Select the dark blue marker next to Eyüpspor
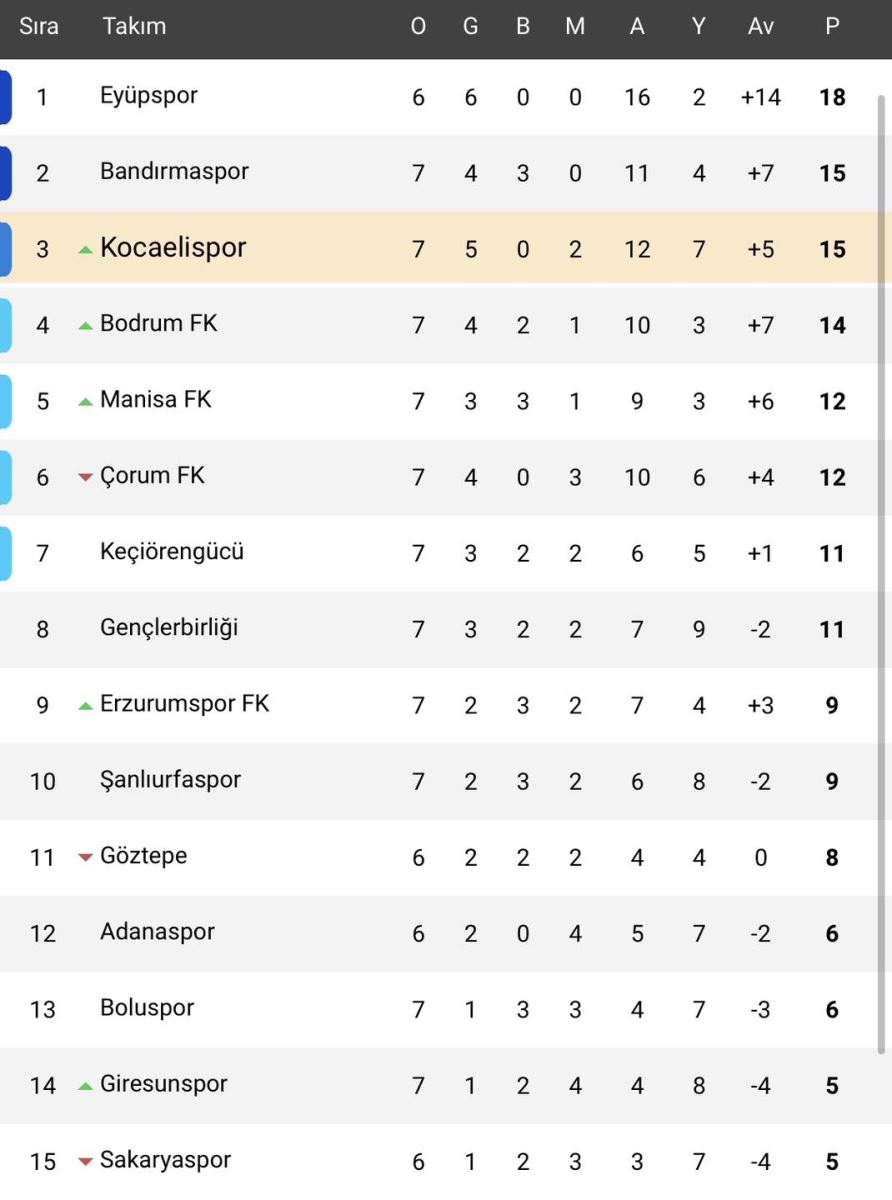The image size is (892, 1200). point(5,97)
